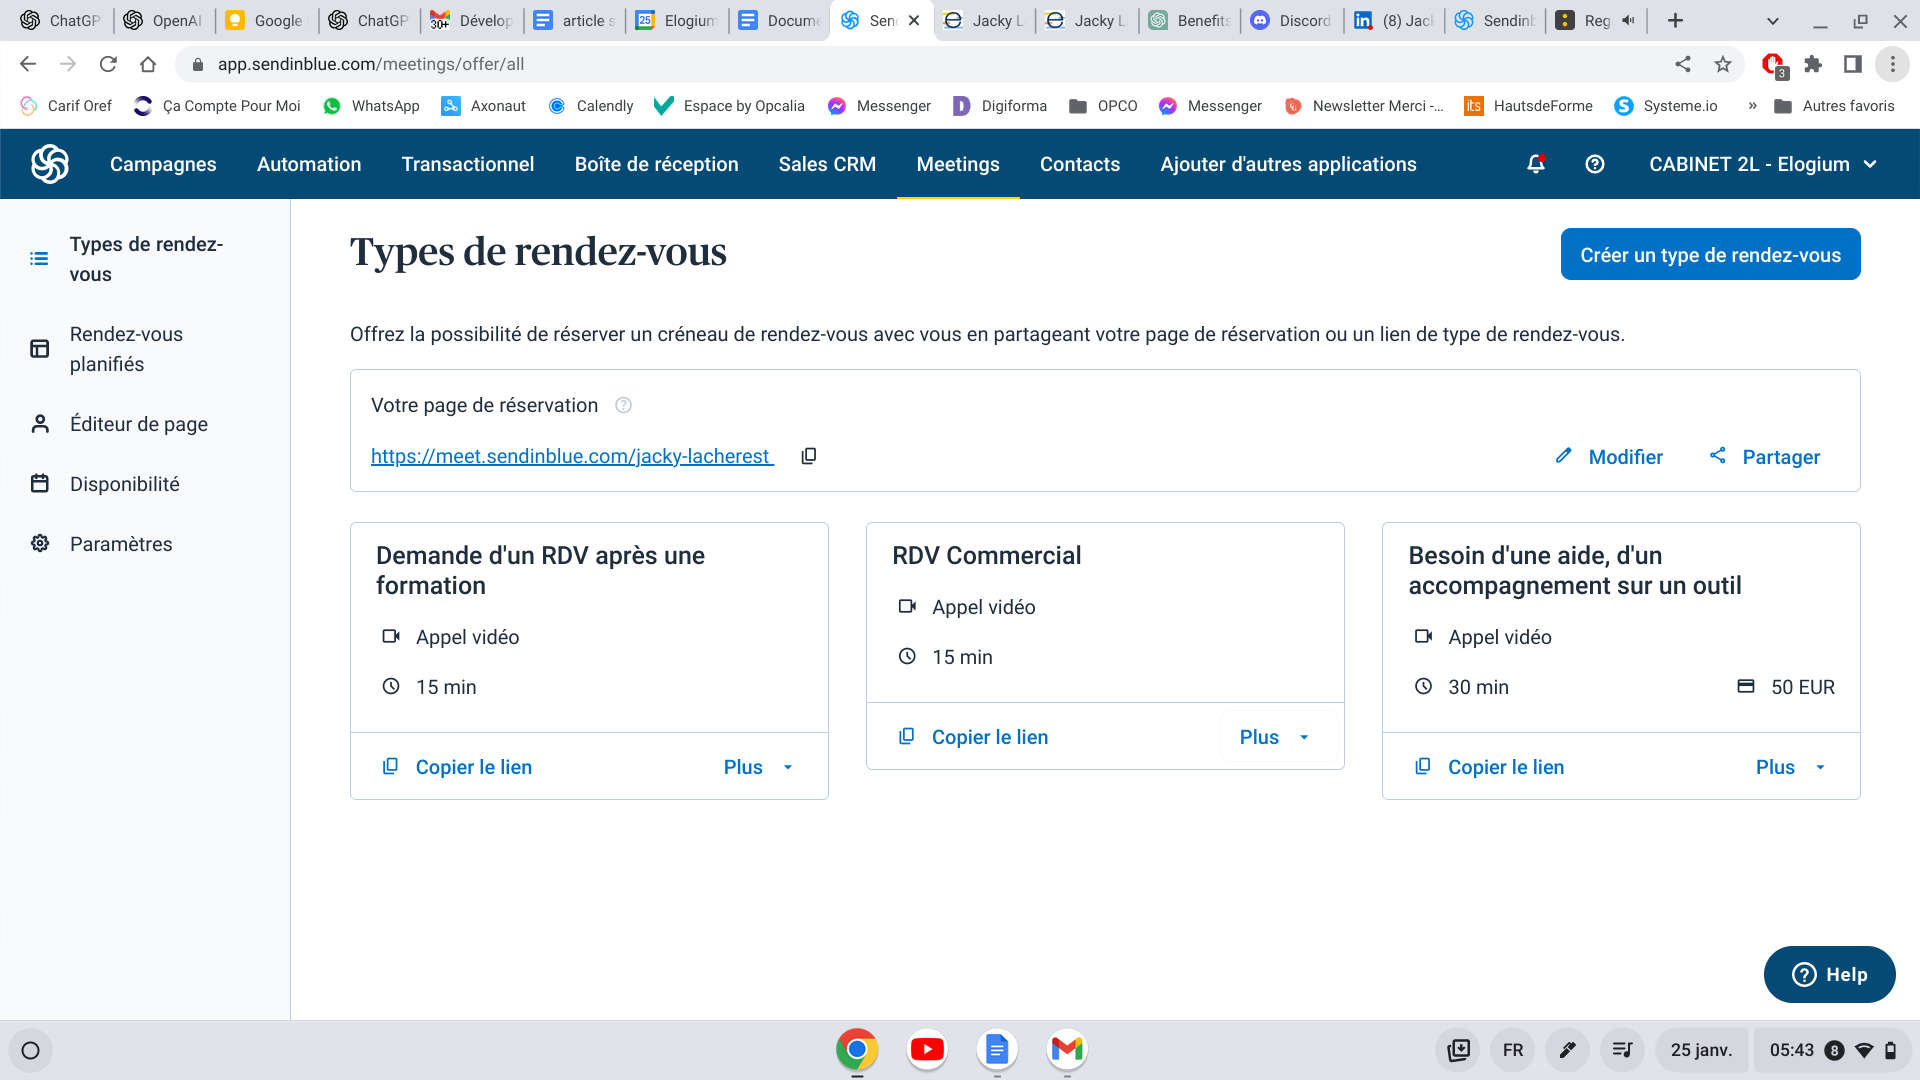
Task: Open the Contacts section
Action: (x=1080, y=164)
